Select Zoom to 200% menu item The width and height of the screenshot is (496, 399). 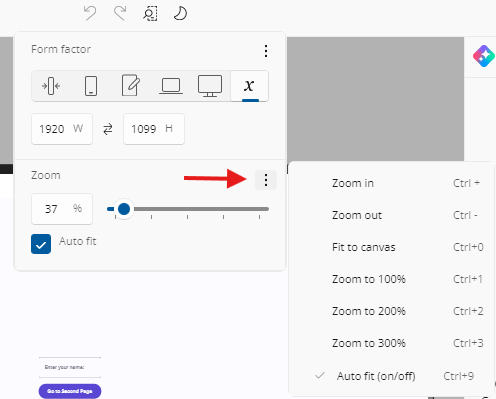click(x=391, y=311)
